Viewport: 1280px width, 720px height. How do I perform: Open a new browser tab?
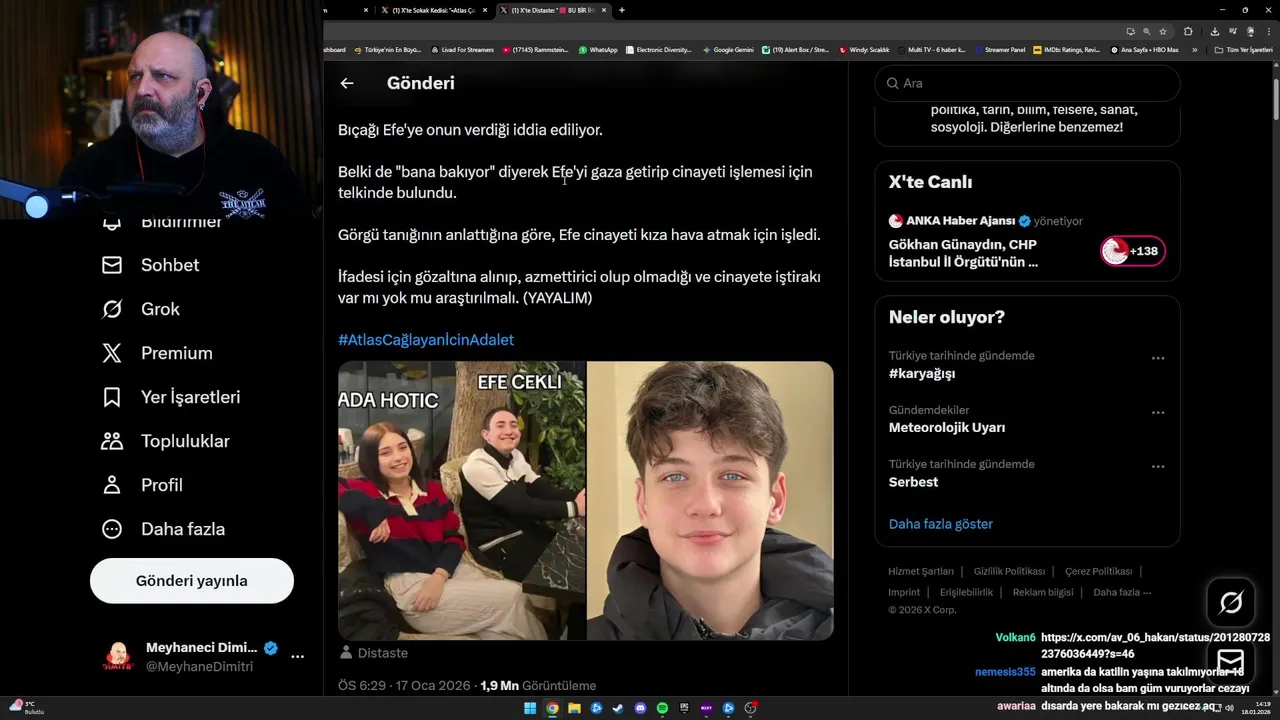622,10
